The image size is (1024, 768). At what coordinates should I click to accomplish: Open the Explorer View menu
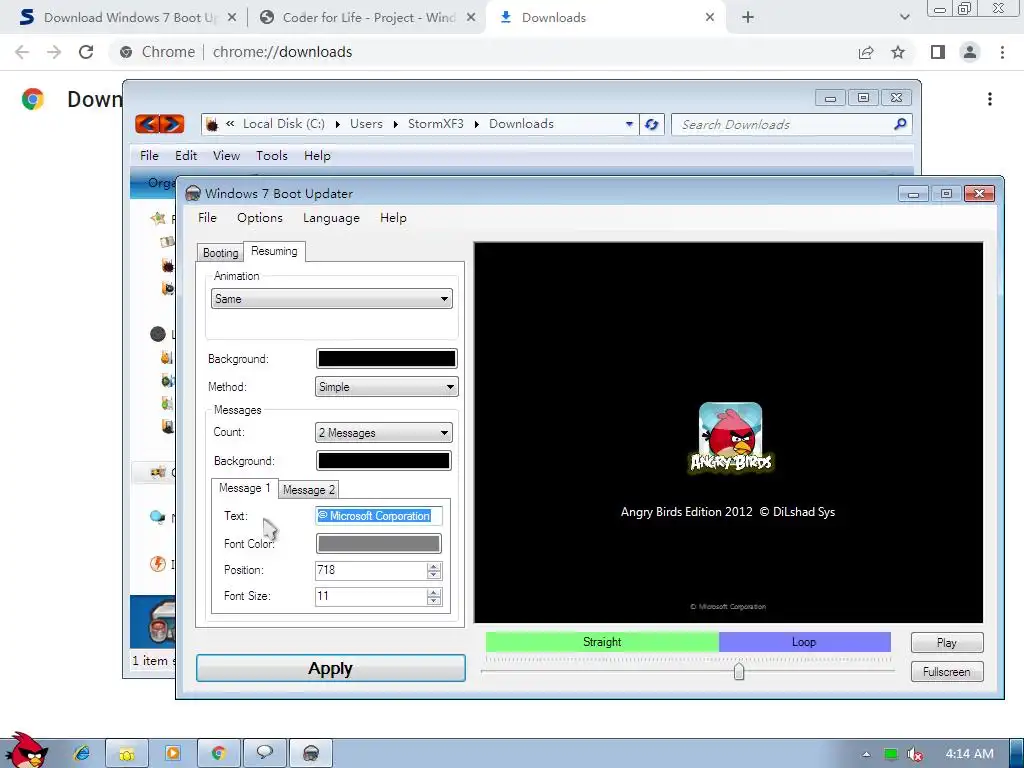(x=226, y=155)
